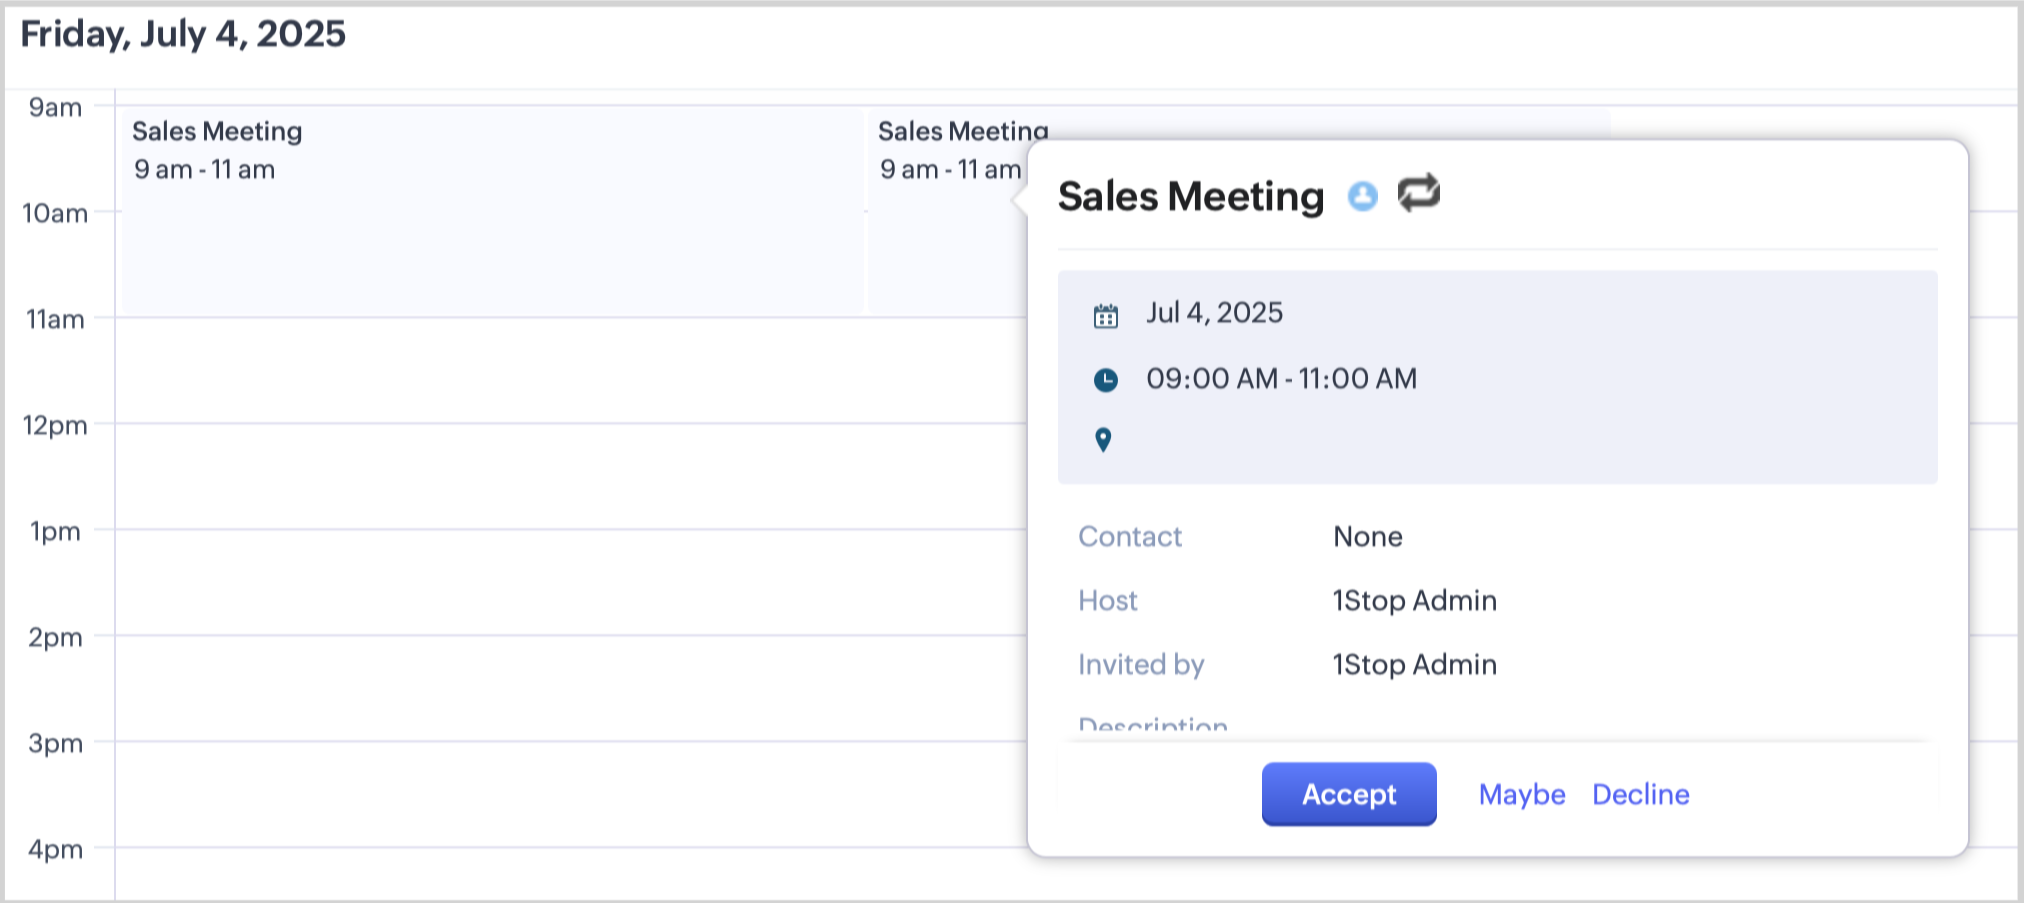Decline the Sales Meeting invitation

click(x=1640, y=794)
